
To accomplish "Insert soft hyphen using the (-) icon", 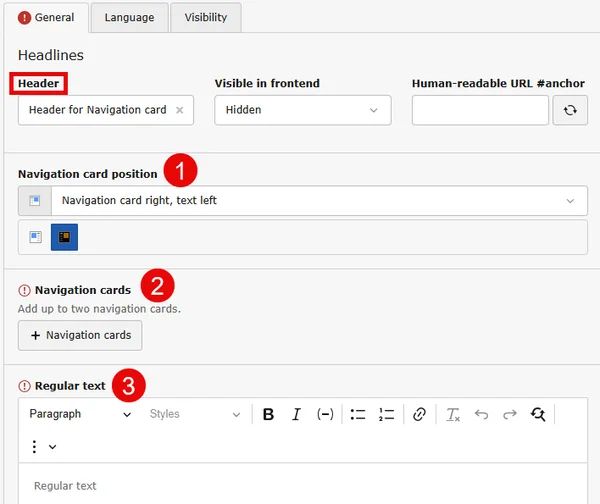I will tap(325, 414).
